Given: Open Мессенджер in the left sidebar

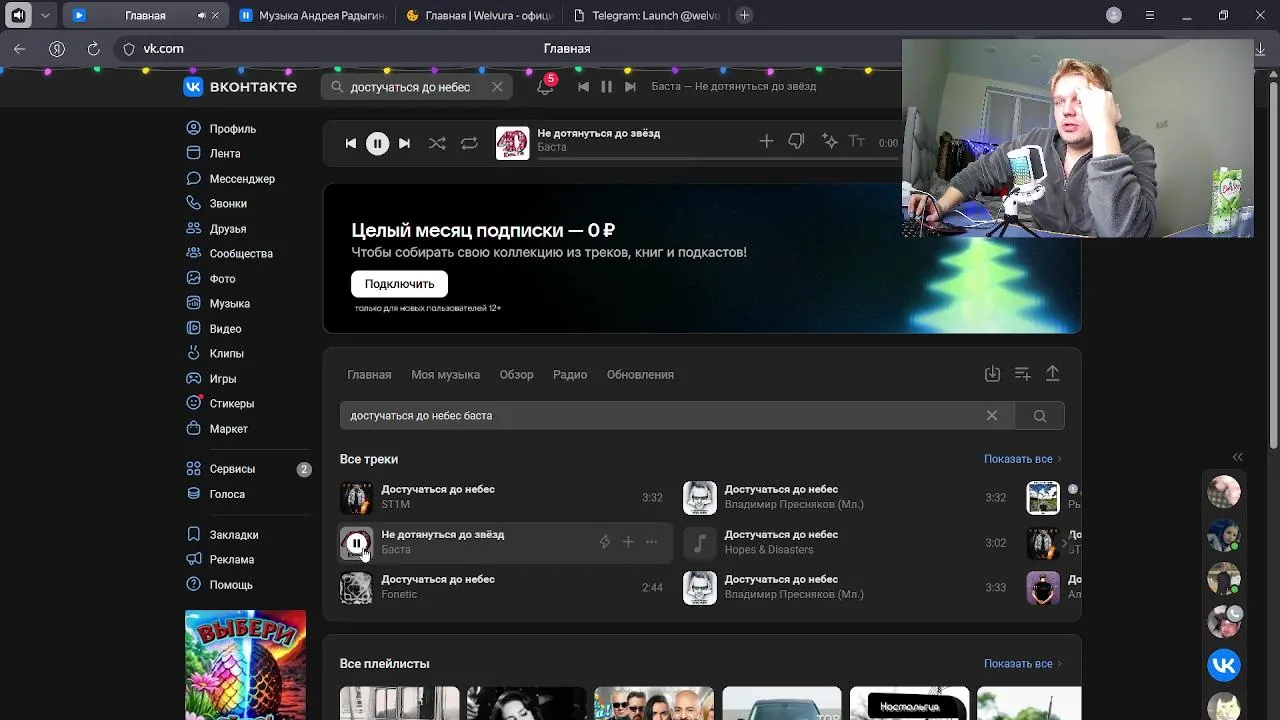Looking at the screenshot, I should coord(230,179).
